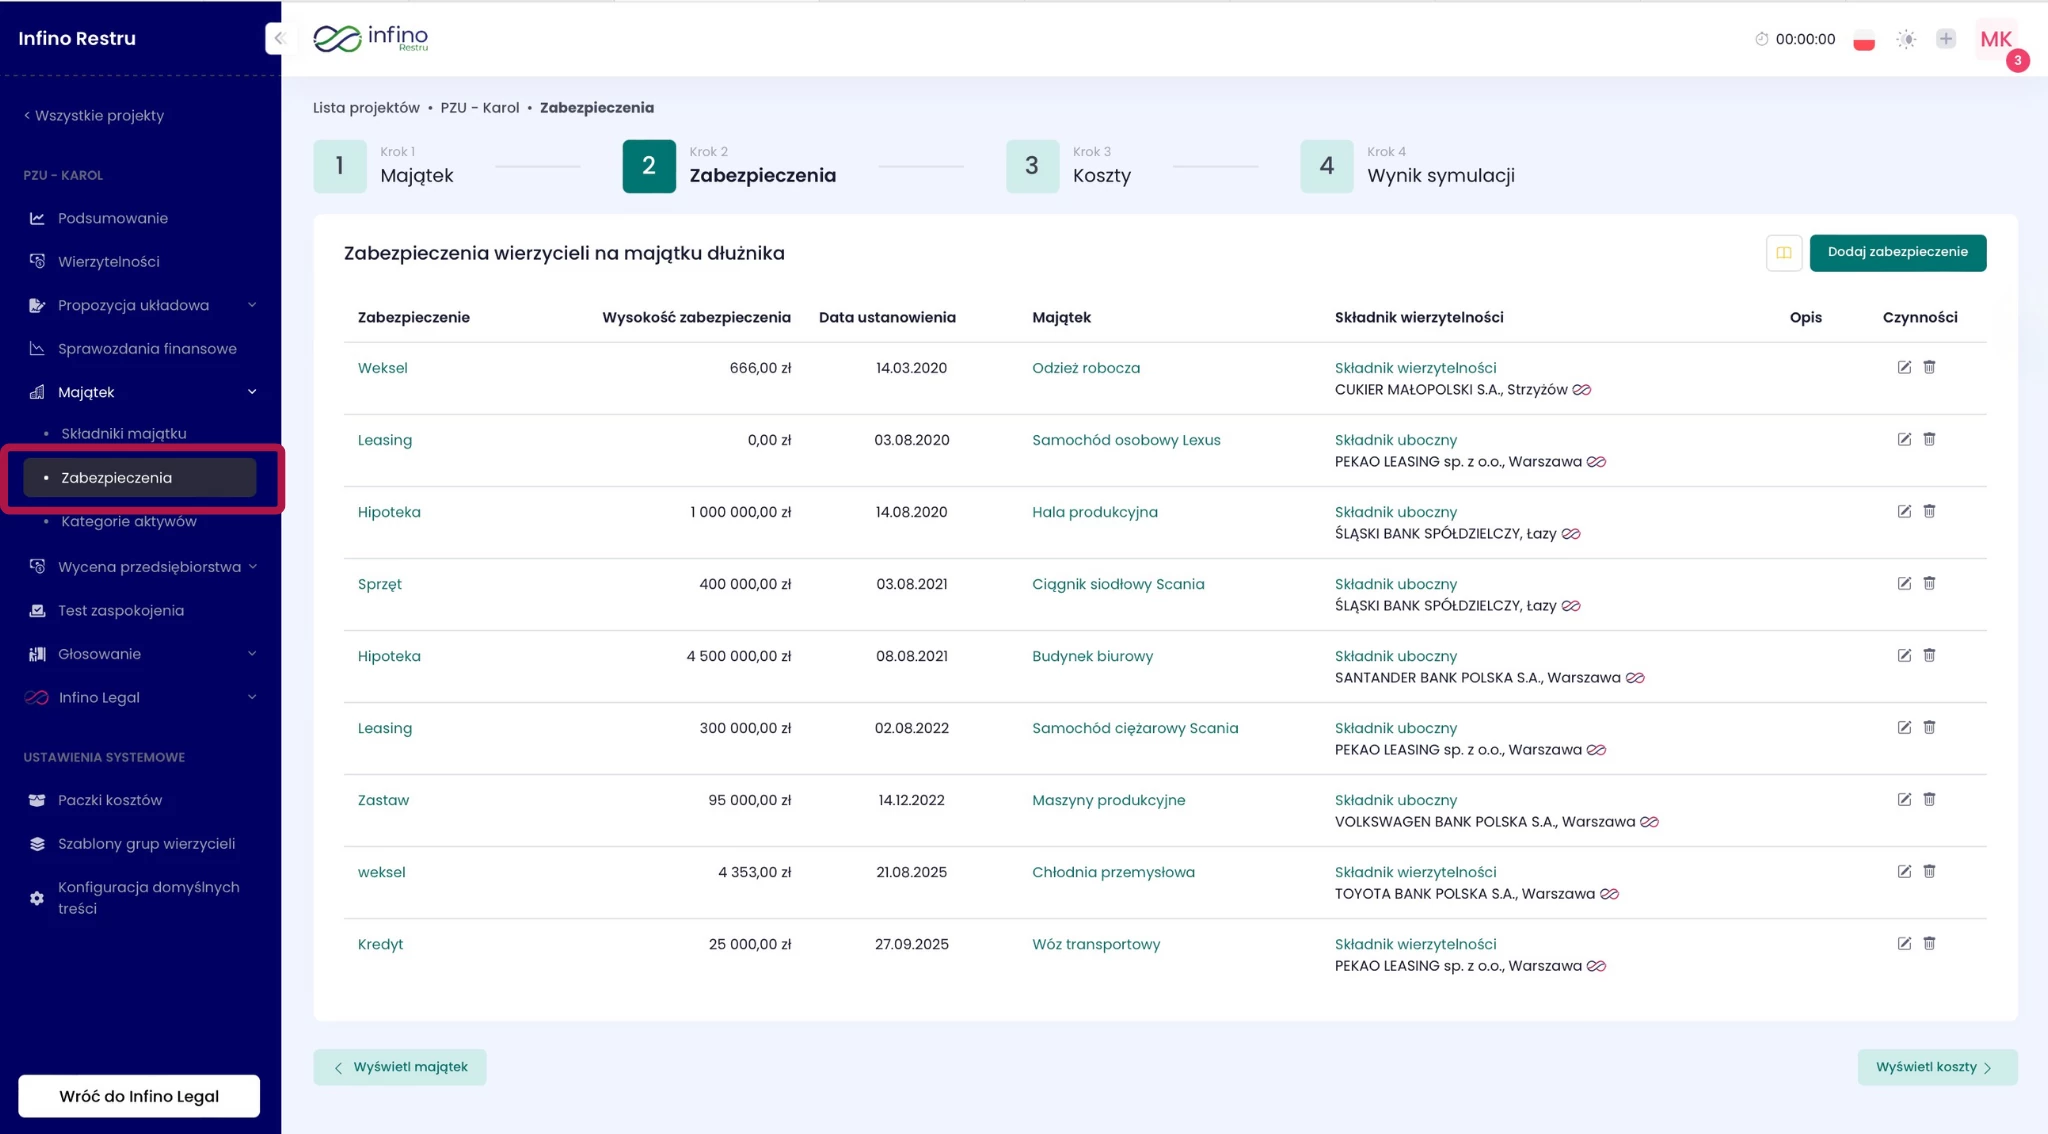
Task: Click the timer 00:00:00 control
Action: [x=1795, y=39]
